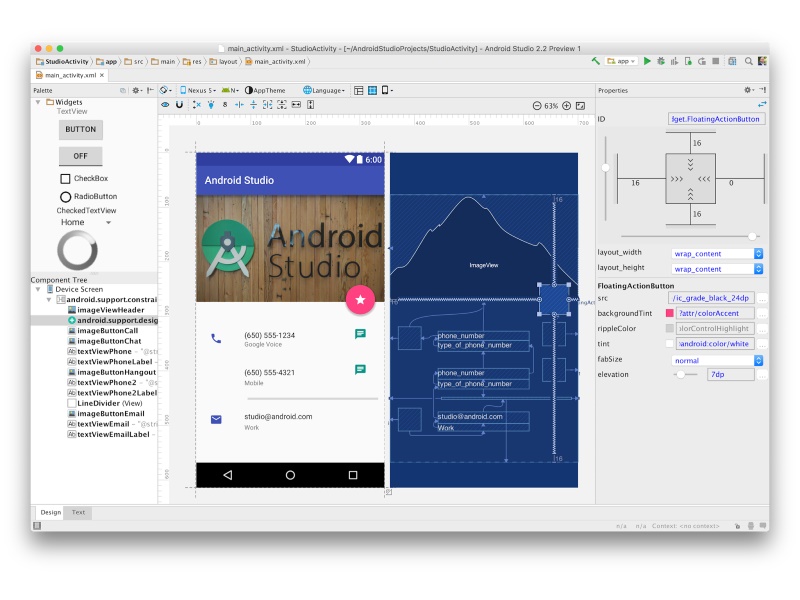Open the app run configuration dropdown
This screenshot has width=800, height=600.
(x=621, y=61)
